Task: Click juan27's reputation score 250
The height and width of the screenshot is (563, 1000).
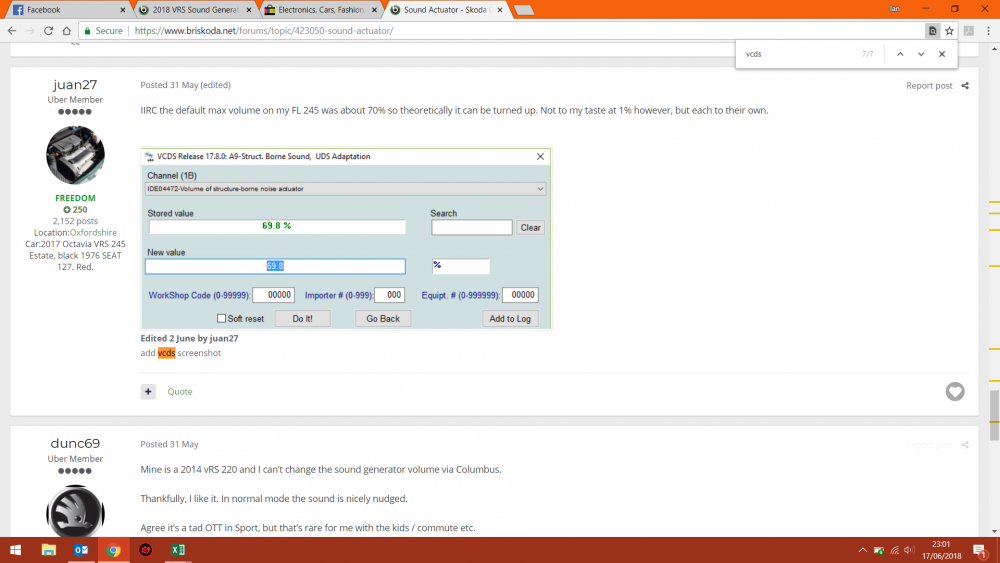Action: click(75, 210)
